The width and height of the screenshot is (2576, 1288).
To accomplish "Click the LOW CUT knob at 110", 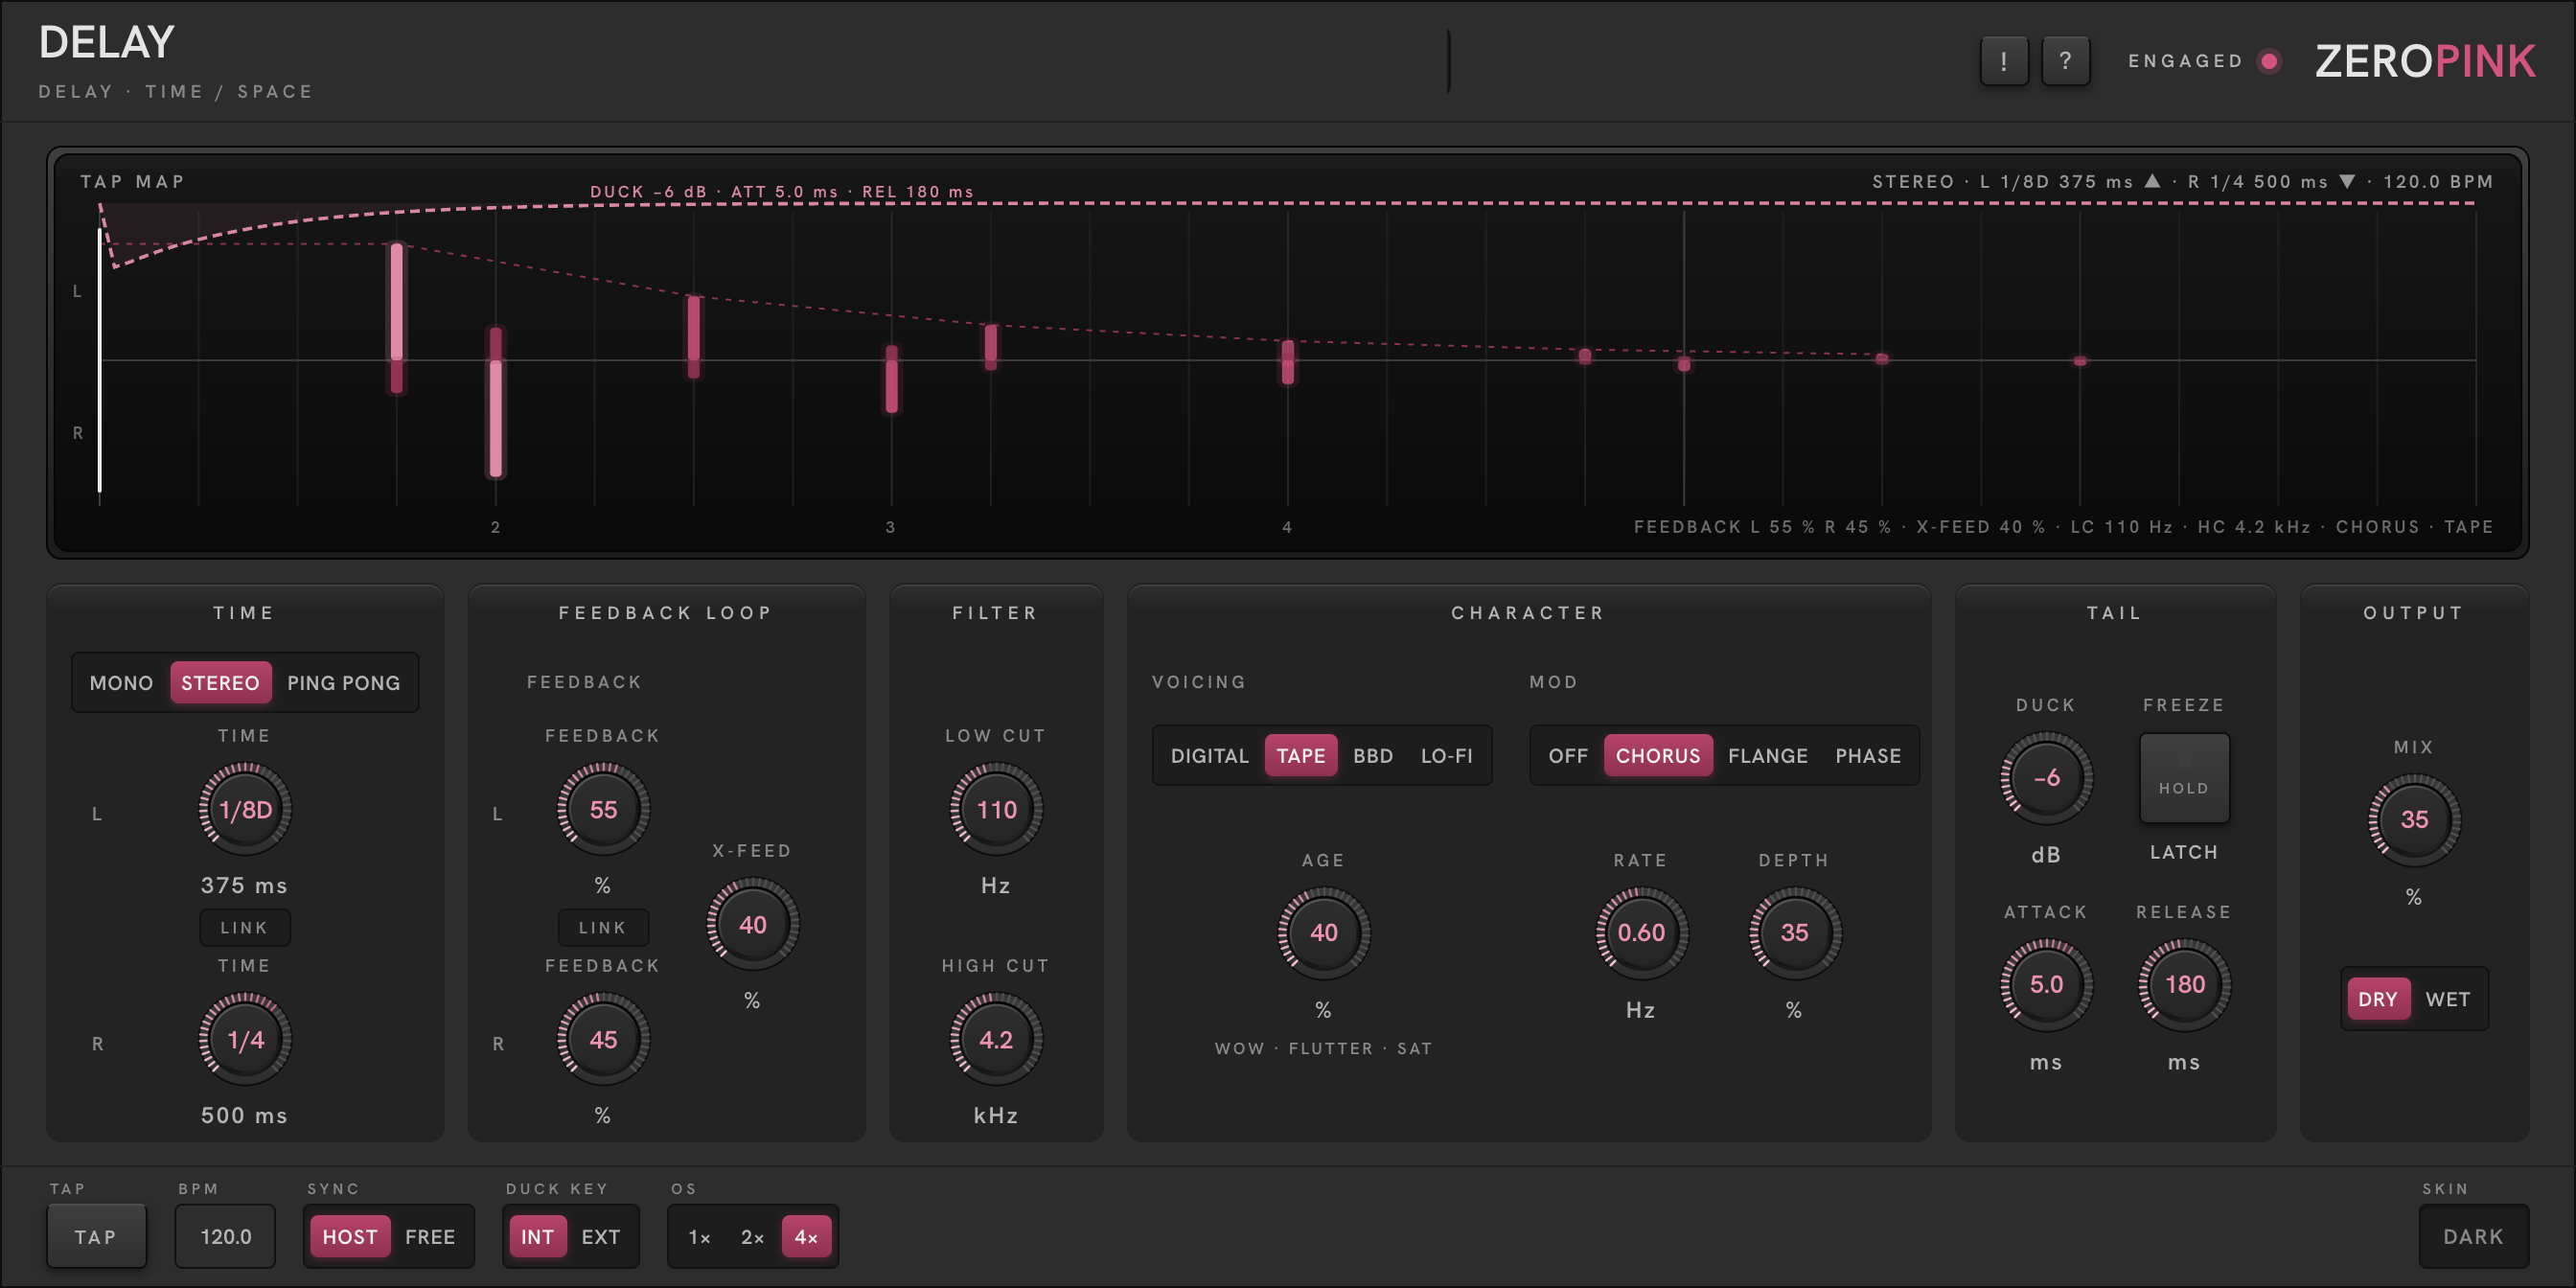I will tap(996, 809).
